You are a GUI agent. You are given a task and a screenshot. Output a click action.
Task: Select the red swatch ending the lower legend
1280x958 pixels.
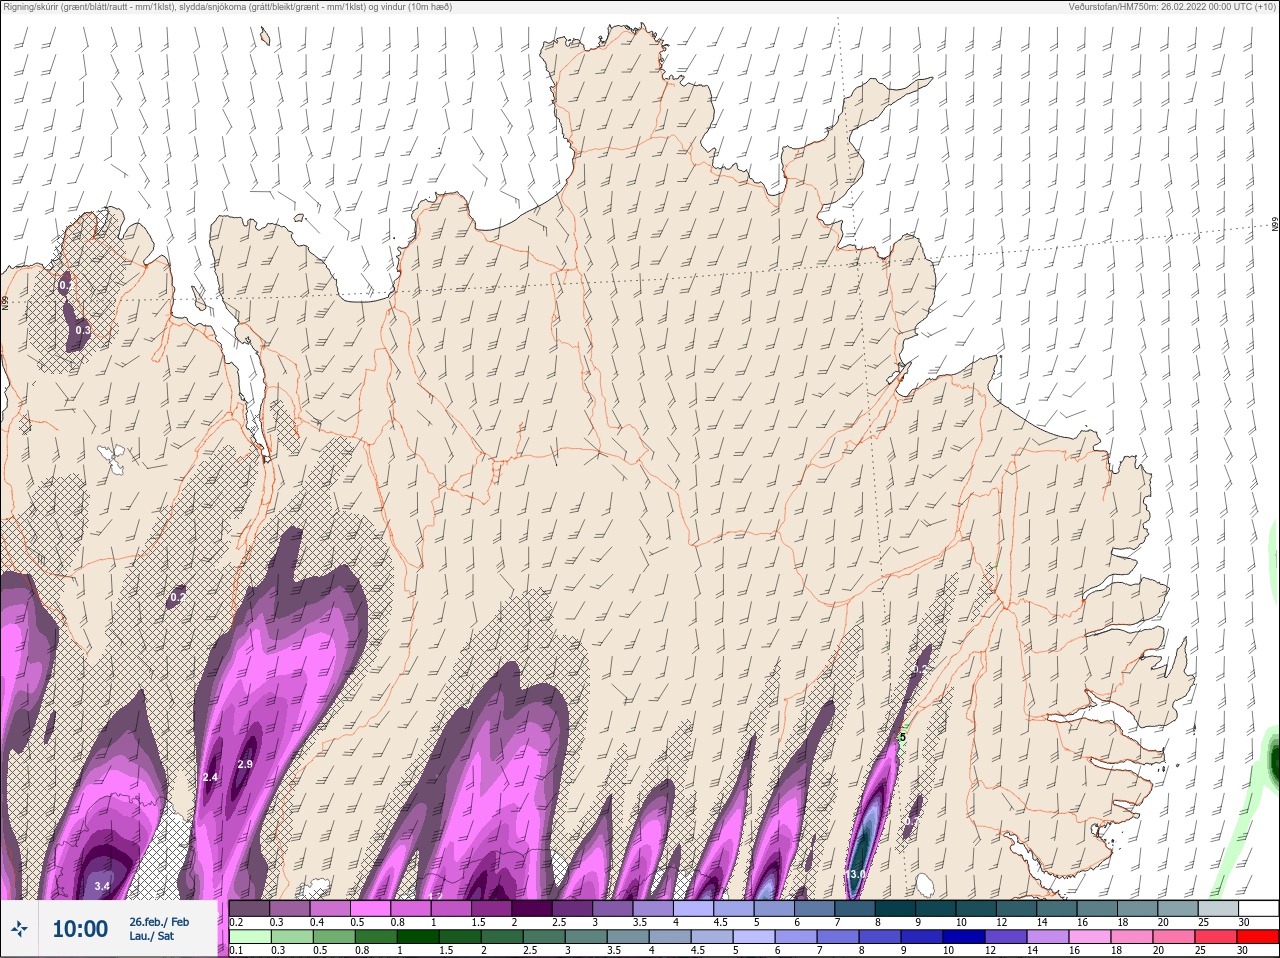point(1258,937)
